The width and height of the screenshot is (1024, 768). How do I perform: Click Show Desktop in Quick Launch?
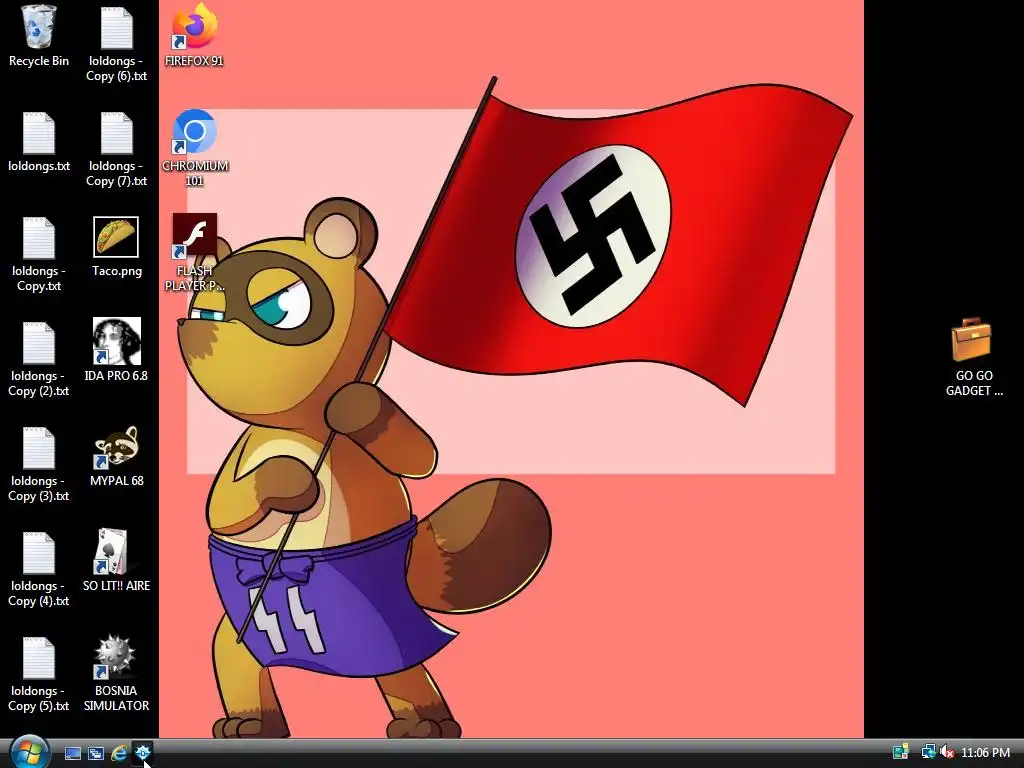click(73, 754)
